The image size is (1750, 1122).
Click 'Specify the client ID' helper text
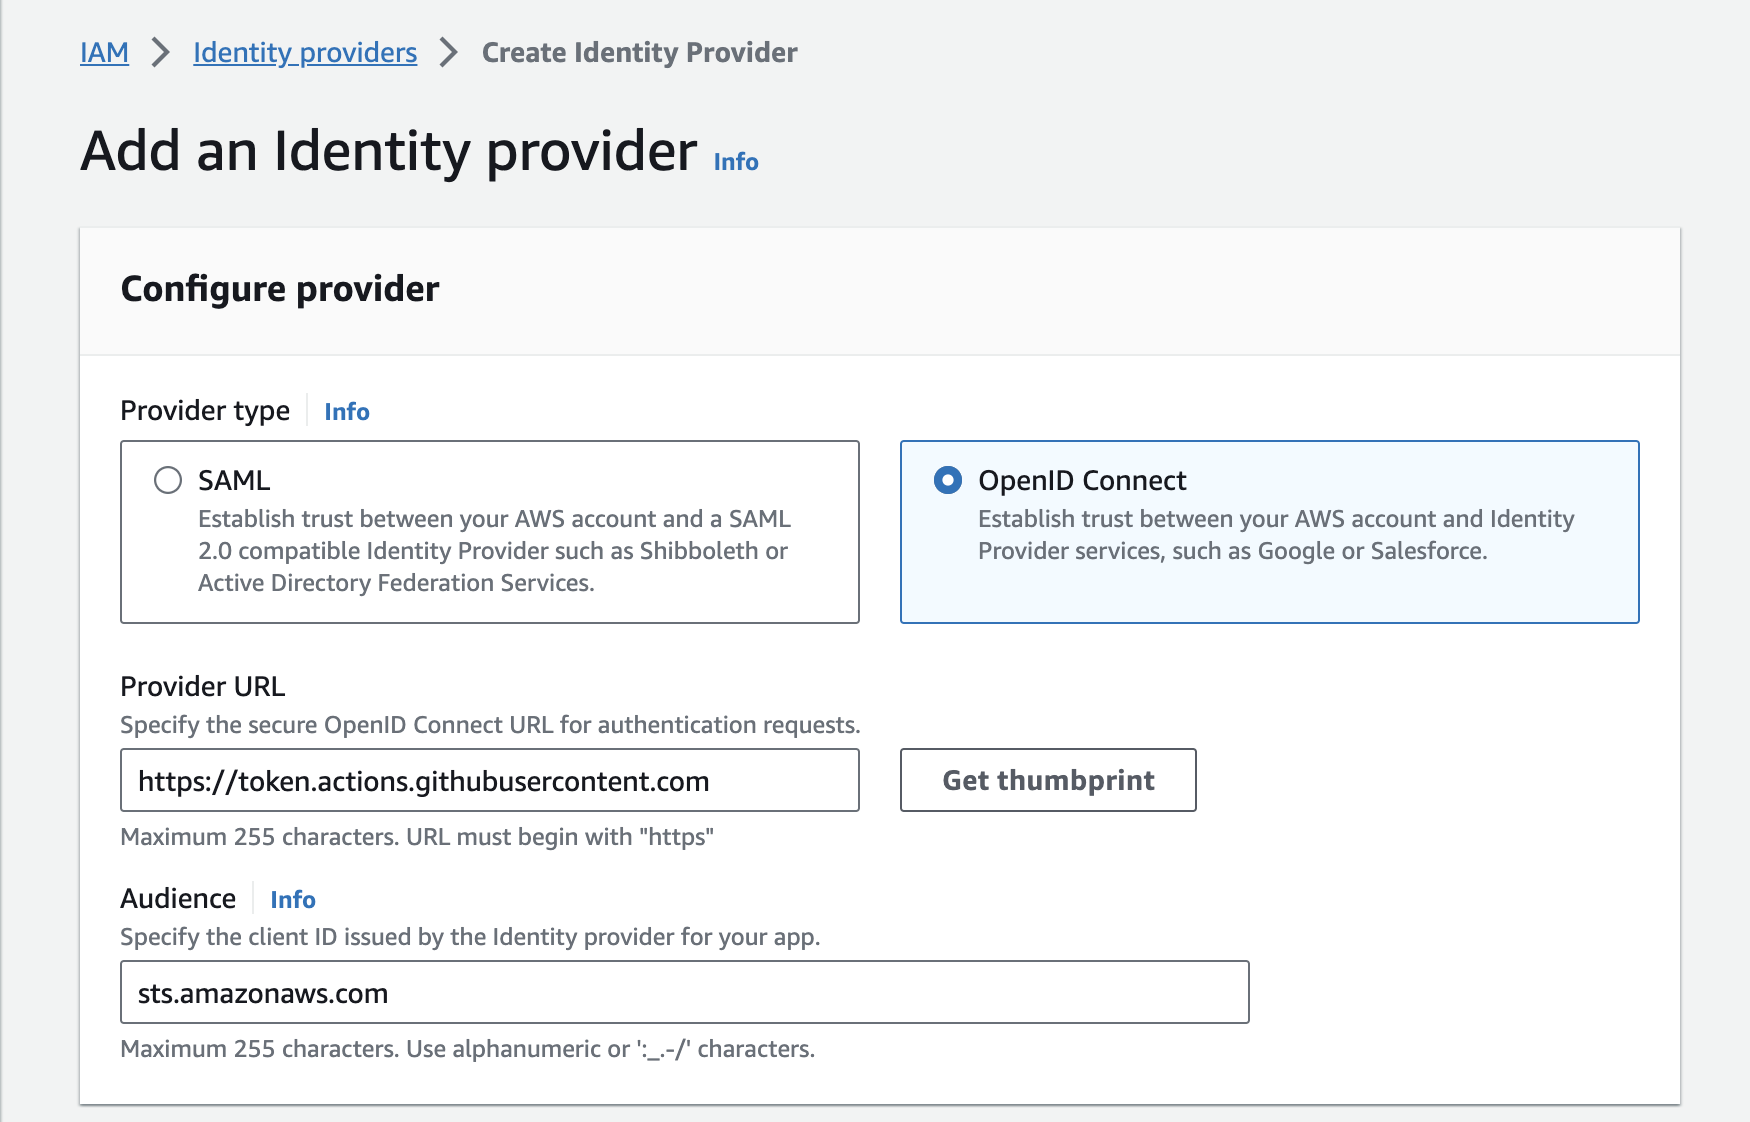pyautogui.click(x=470, y=937)
